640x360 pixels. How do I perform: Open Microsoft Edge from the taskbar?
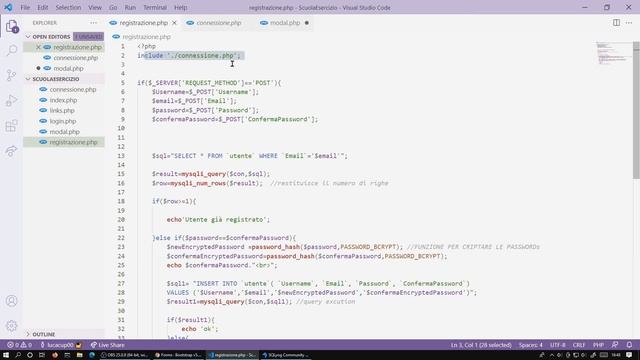coord(92,355)
